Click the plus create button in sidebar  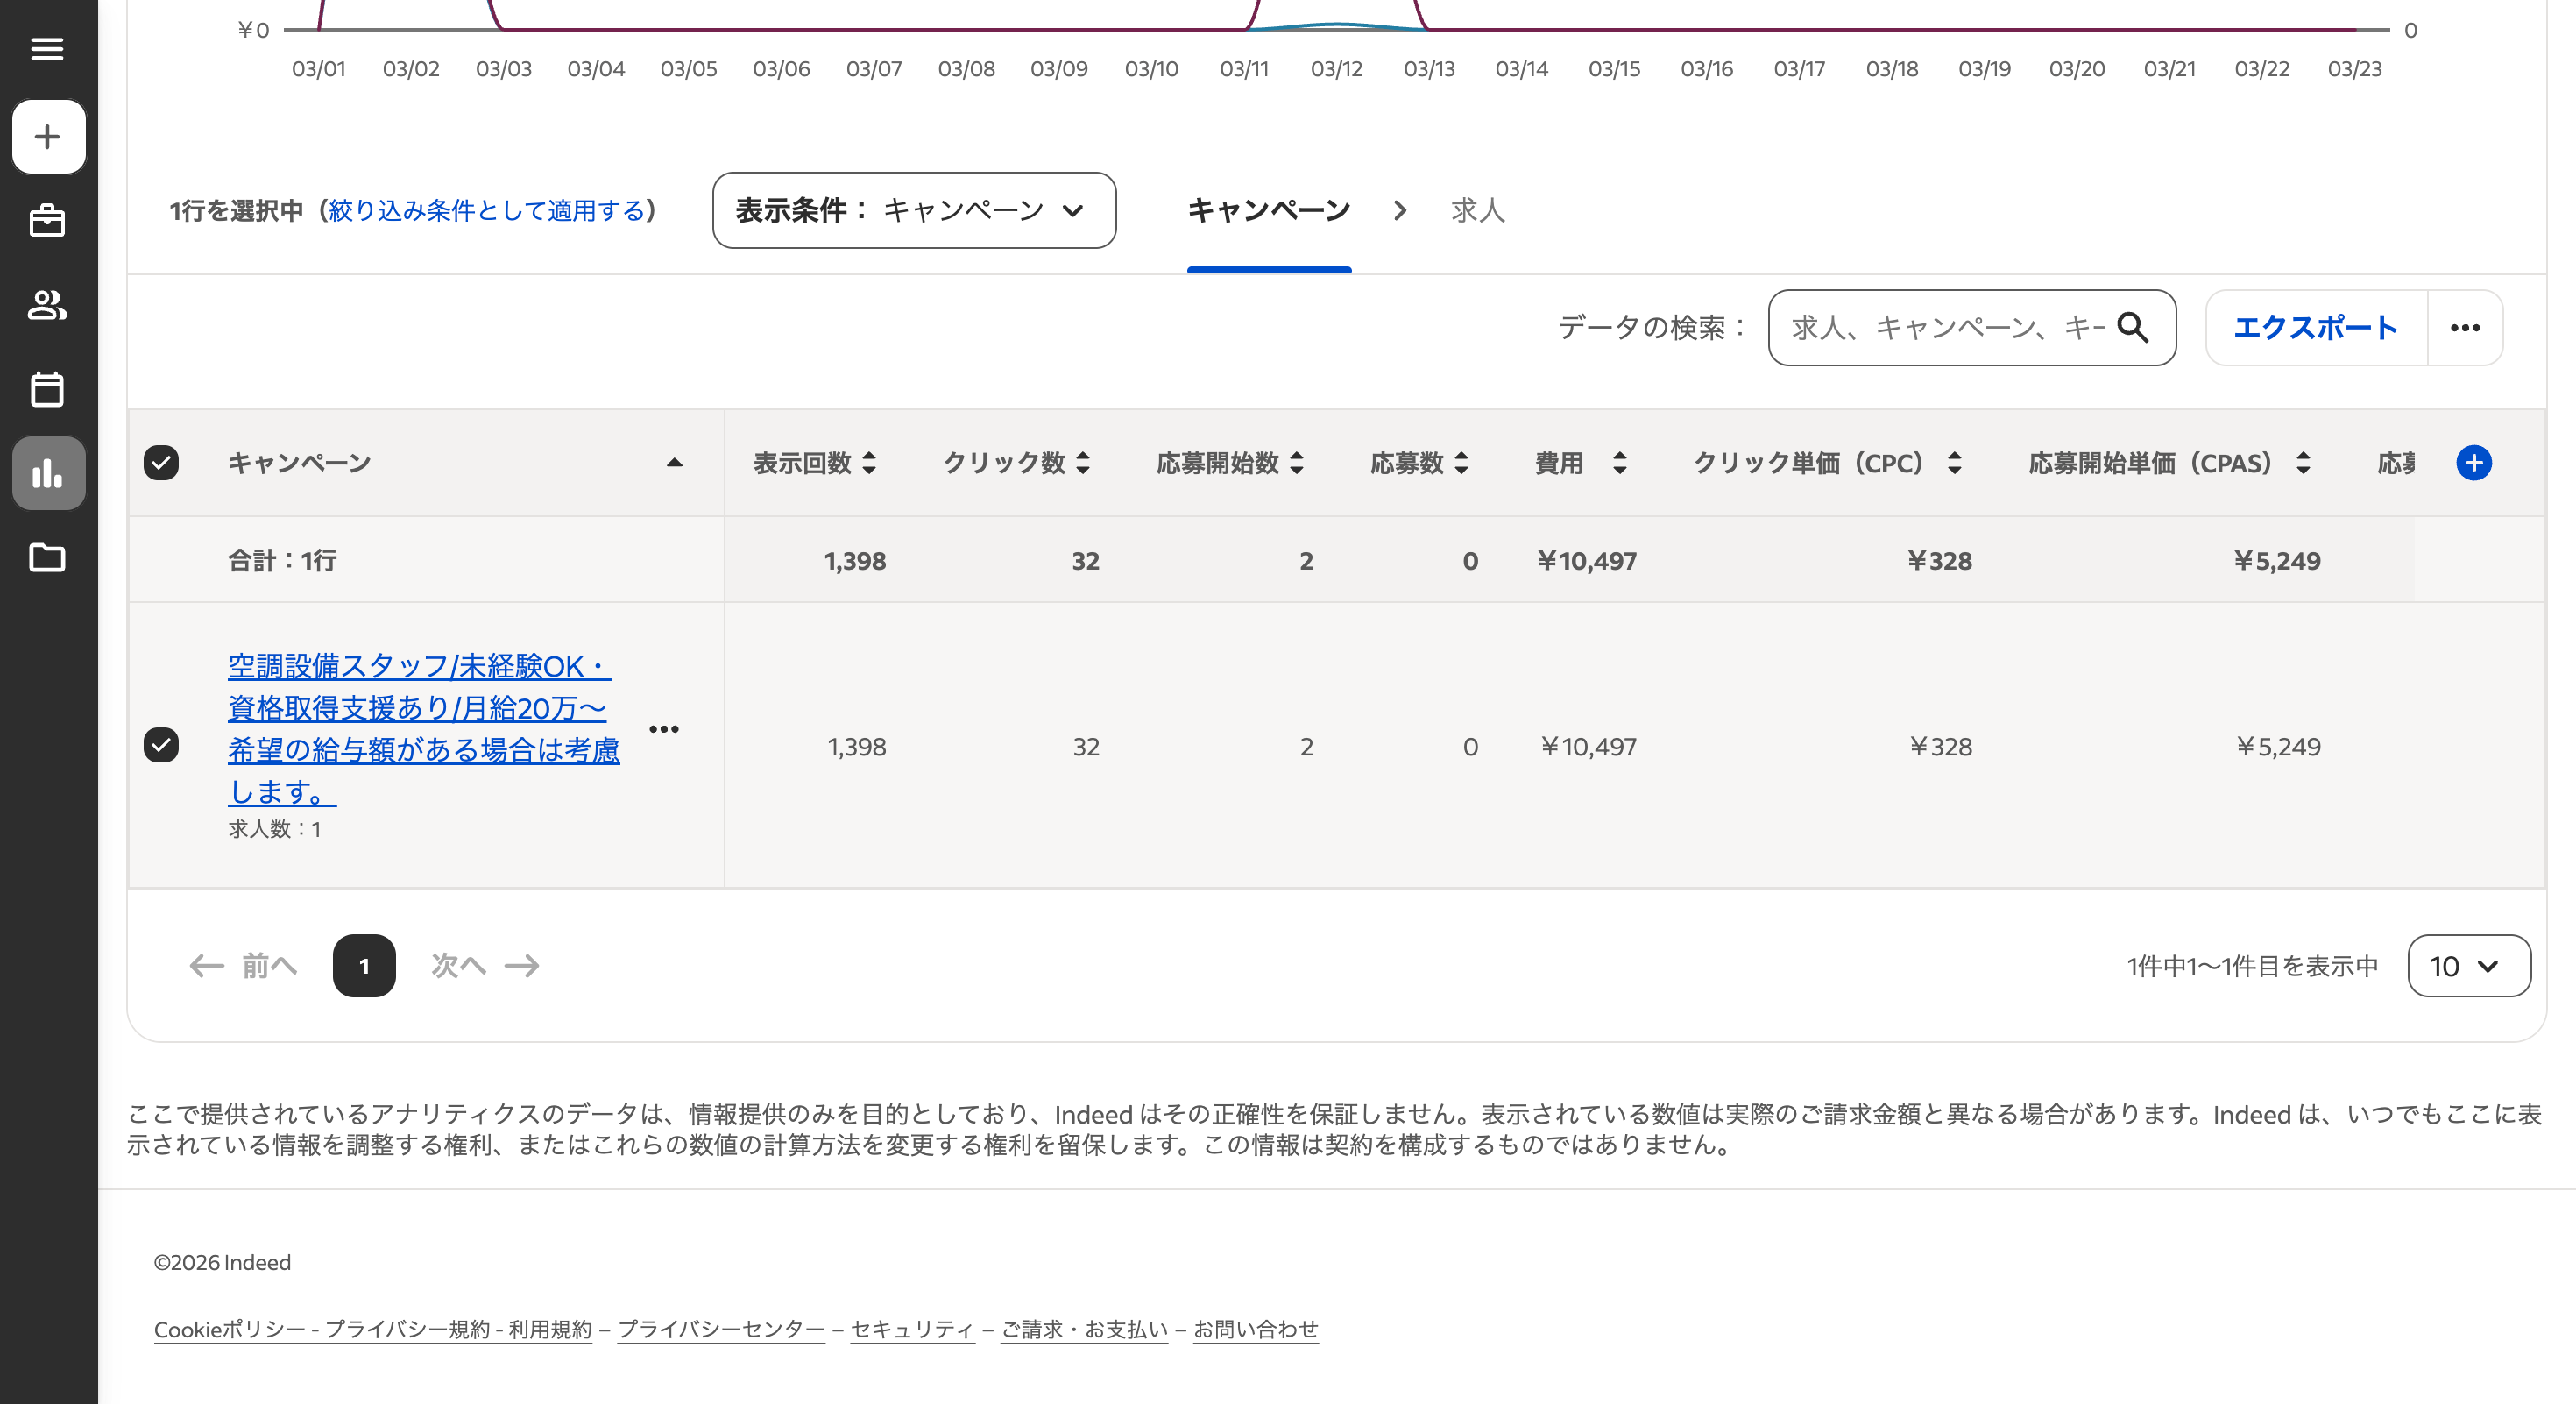(x=48, y=137)
